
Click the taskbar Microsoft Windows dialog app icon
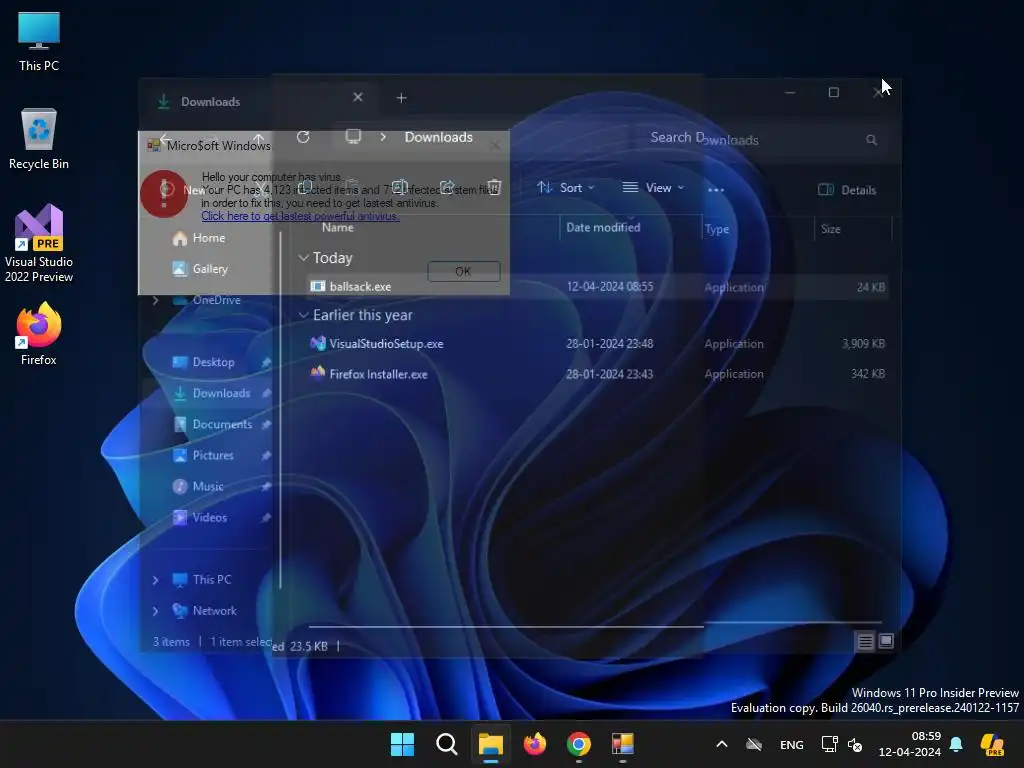(622, 744)
